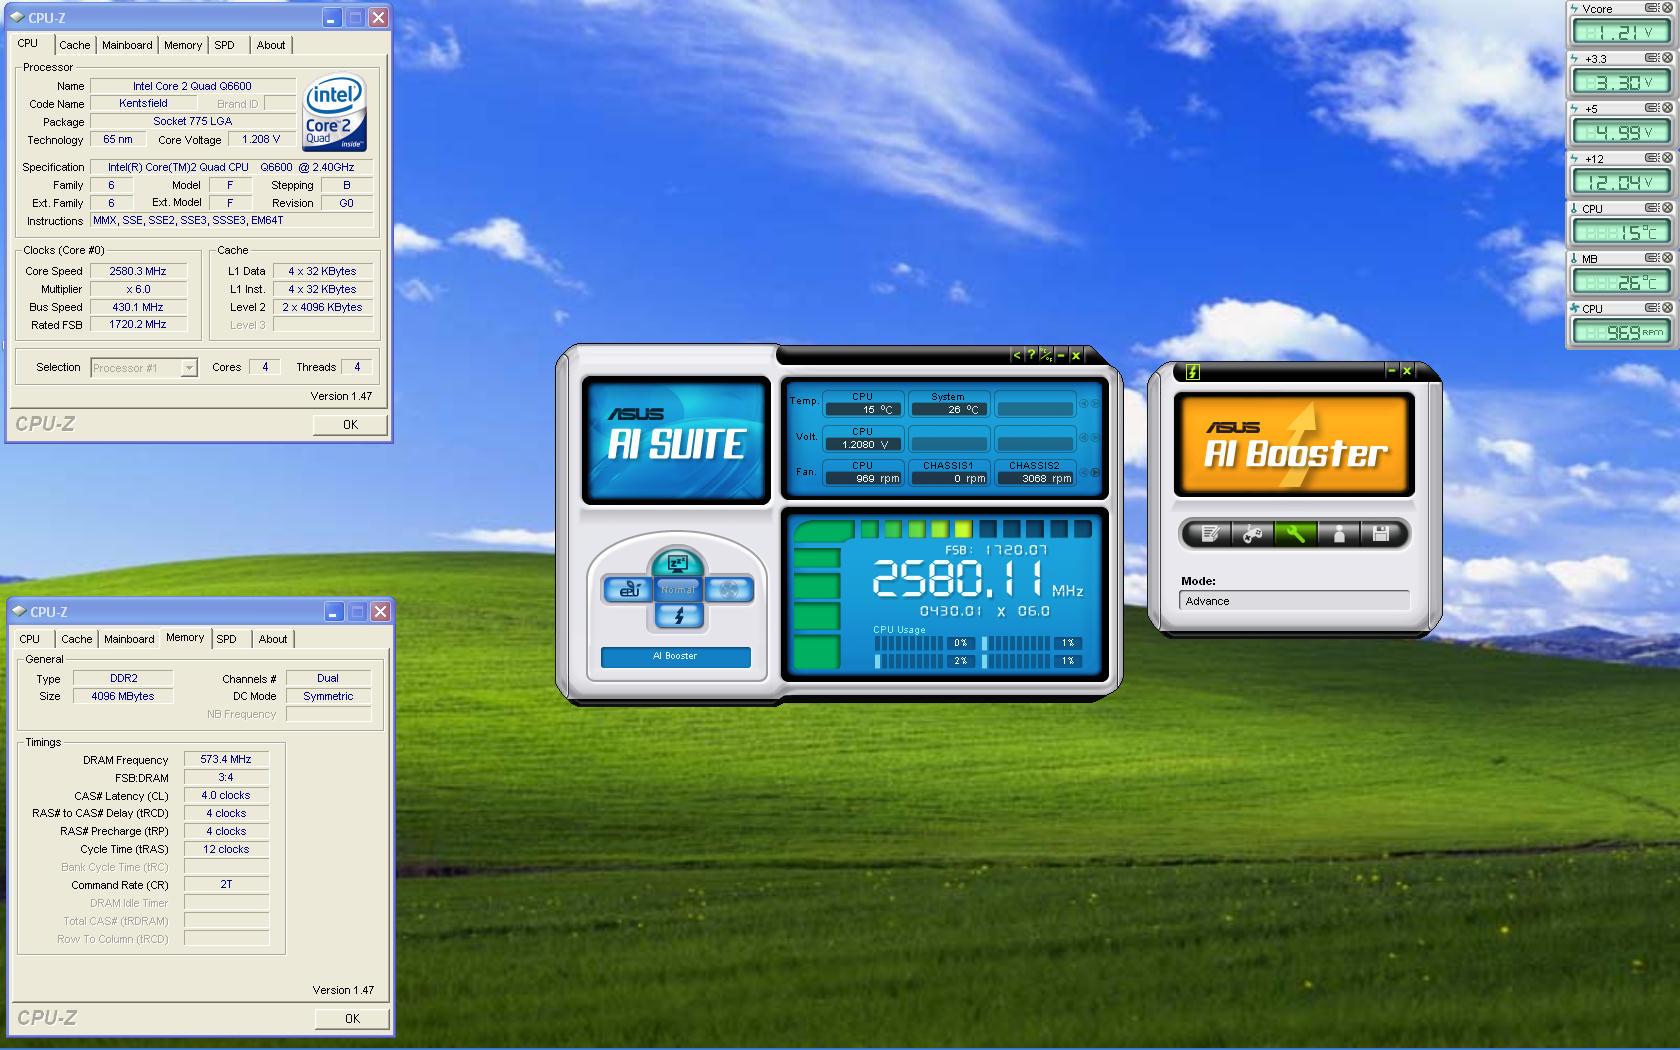This screenshot has width=1680, height=1050.
Task: Open settings of the MB temperature widget
Action: (x=1652, y=258)
